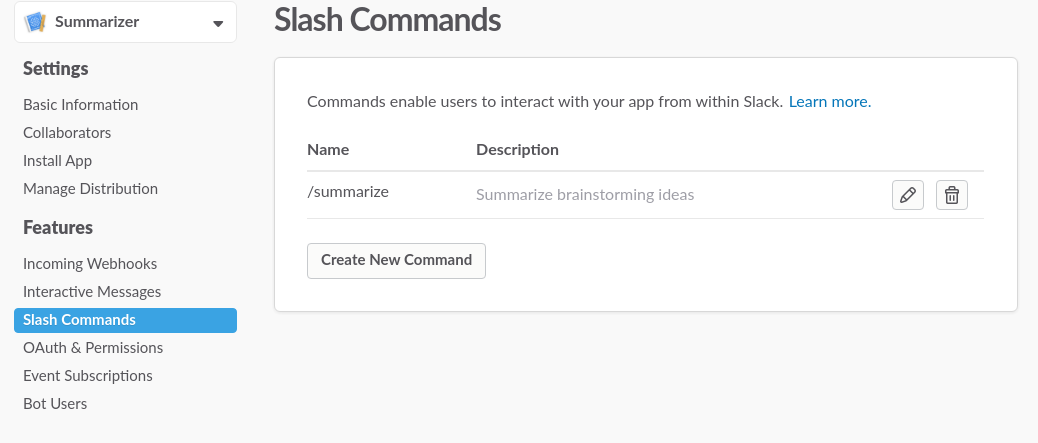1038x443 pixels.
Task: Click the /summarize command name
Action: (348, 192)
